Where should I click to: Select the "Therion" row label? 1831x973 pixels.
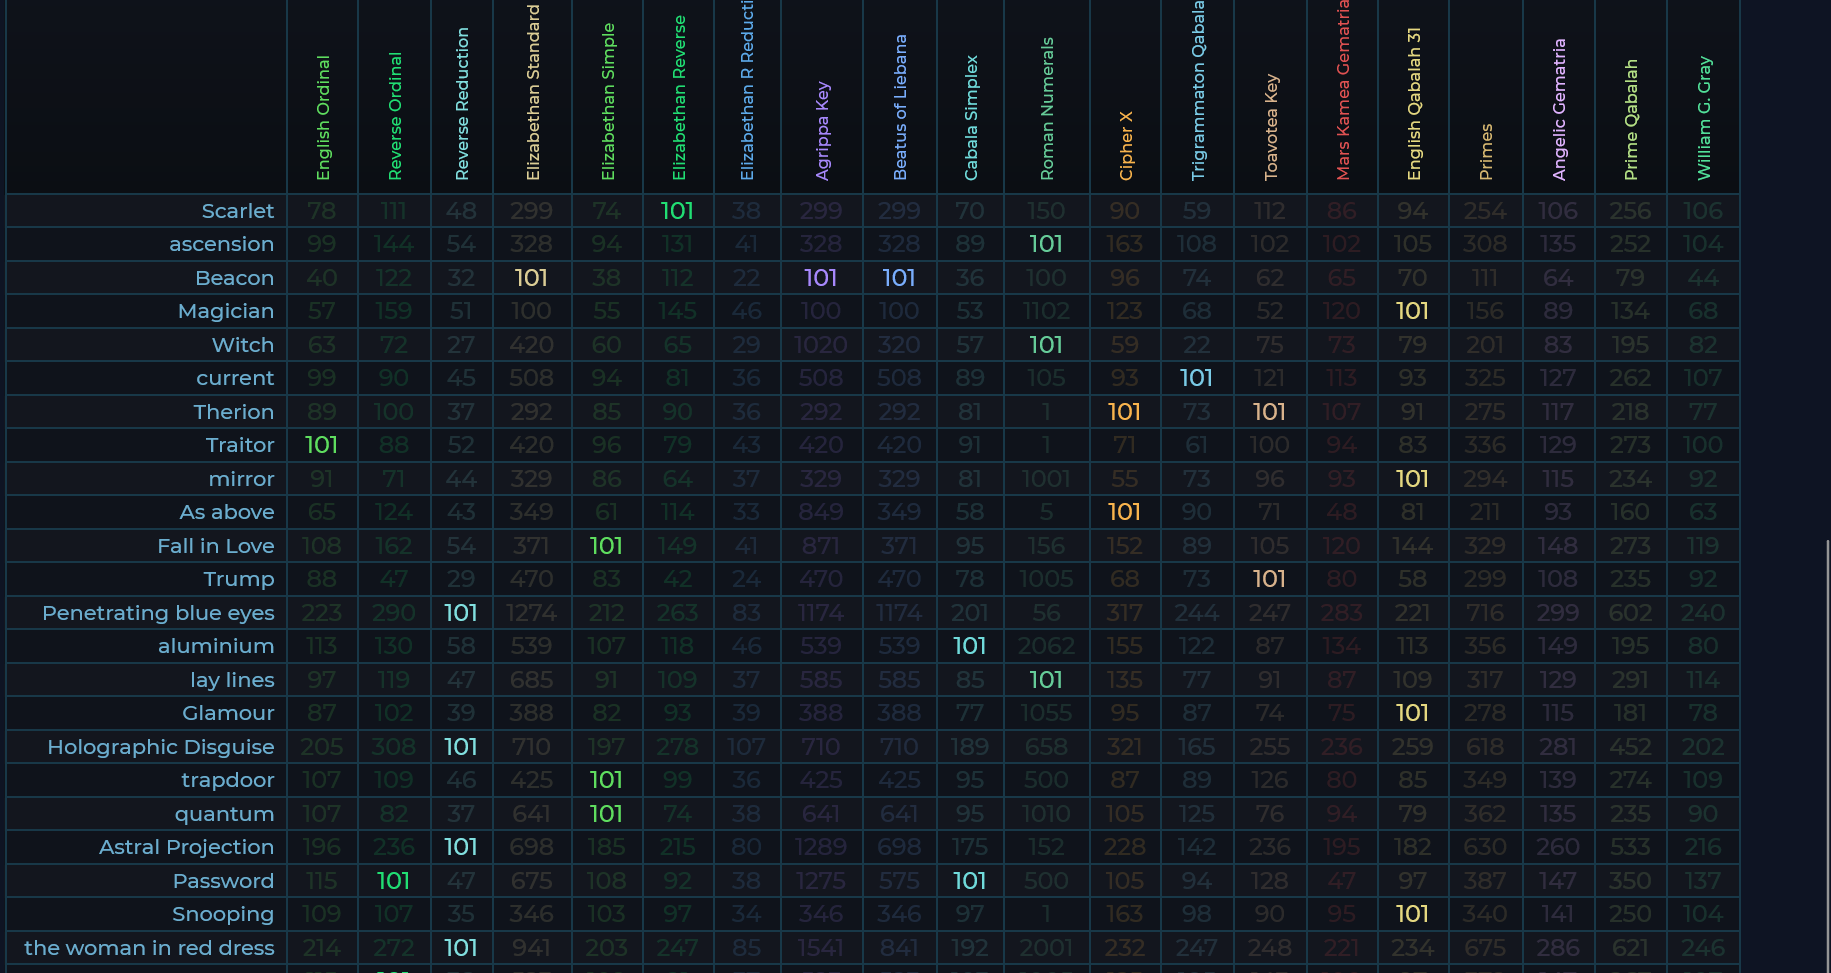233,412
